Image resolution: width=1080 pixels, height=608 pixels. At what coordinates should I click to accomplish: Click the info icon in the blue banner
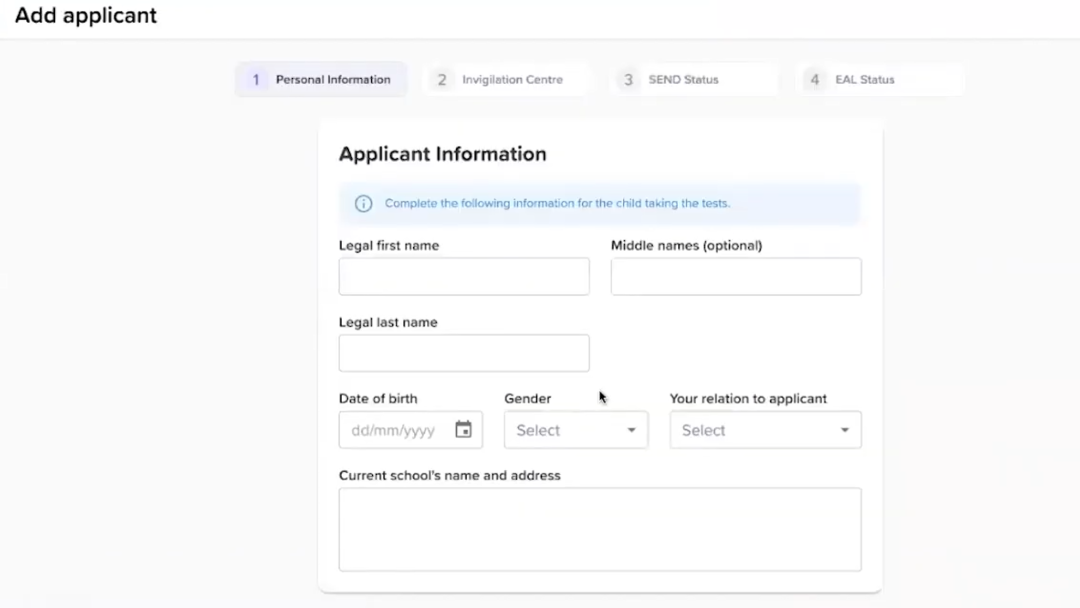(363, 204)
